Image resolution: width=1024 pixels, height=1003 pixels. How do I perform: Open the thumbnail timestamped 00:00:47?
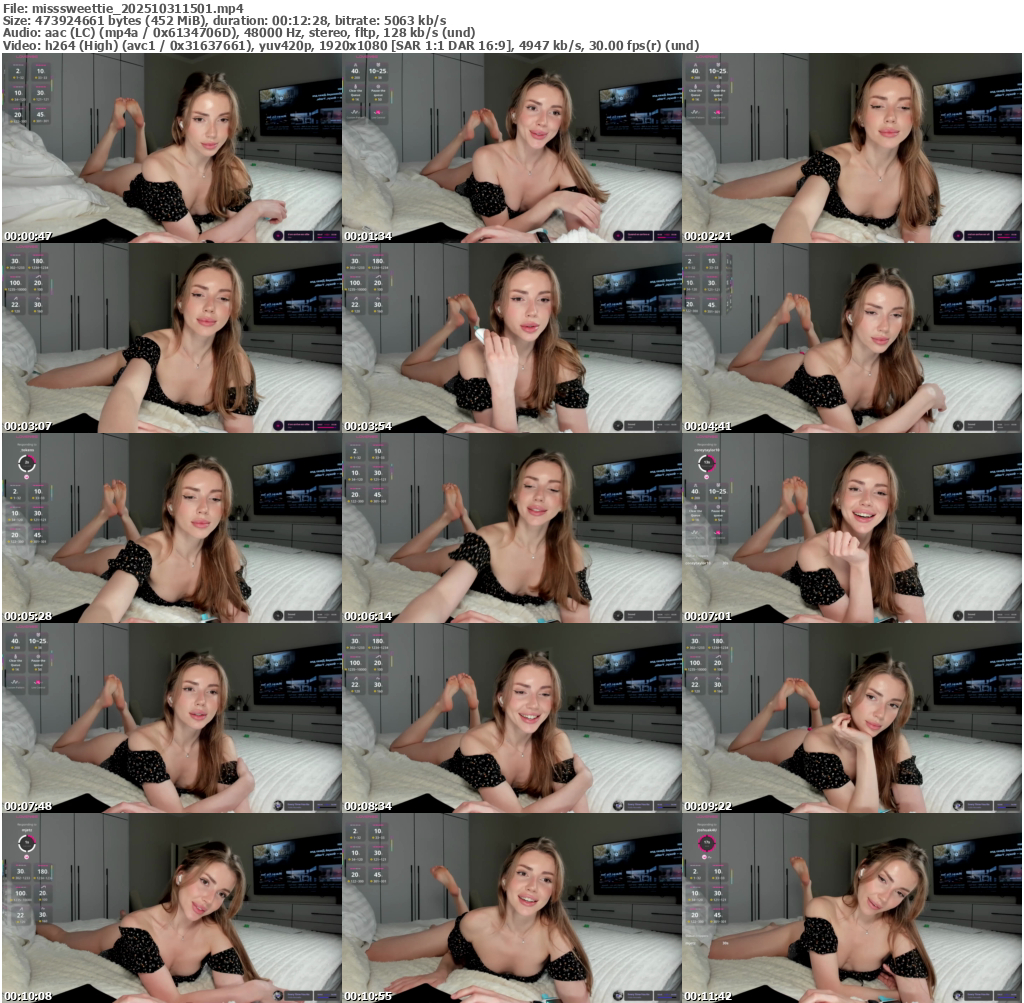pos(172,148)
